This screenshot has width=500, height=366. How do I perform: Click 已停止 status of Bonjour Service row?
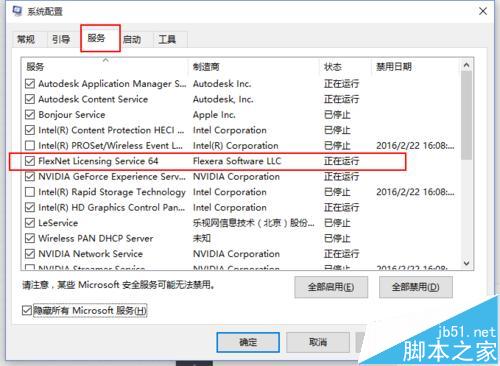[x=337, y=115]
